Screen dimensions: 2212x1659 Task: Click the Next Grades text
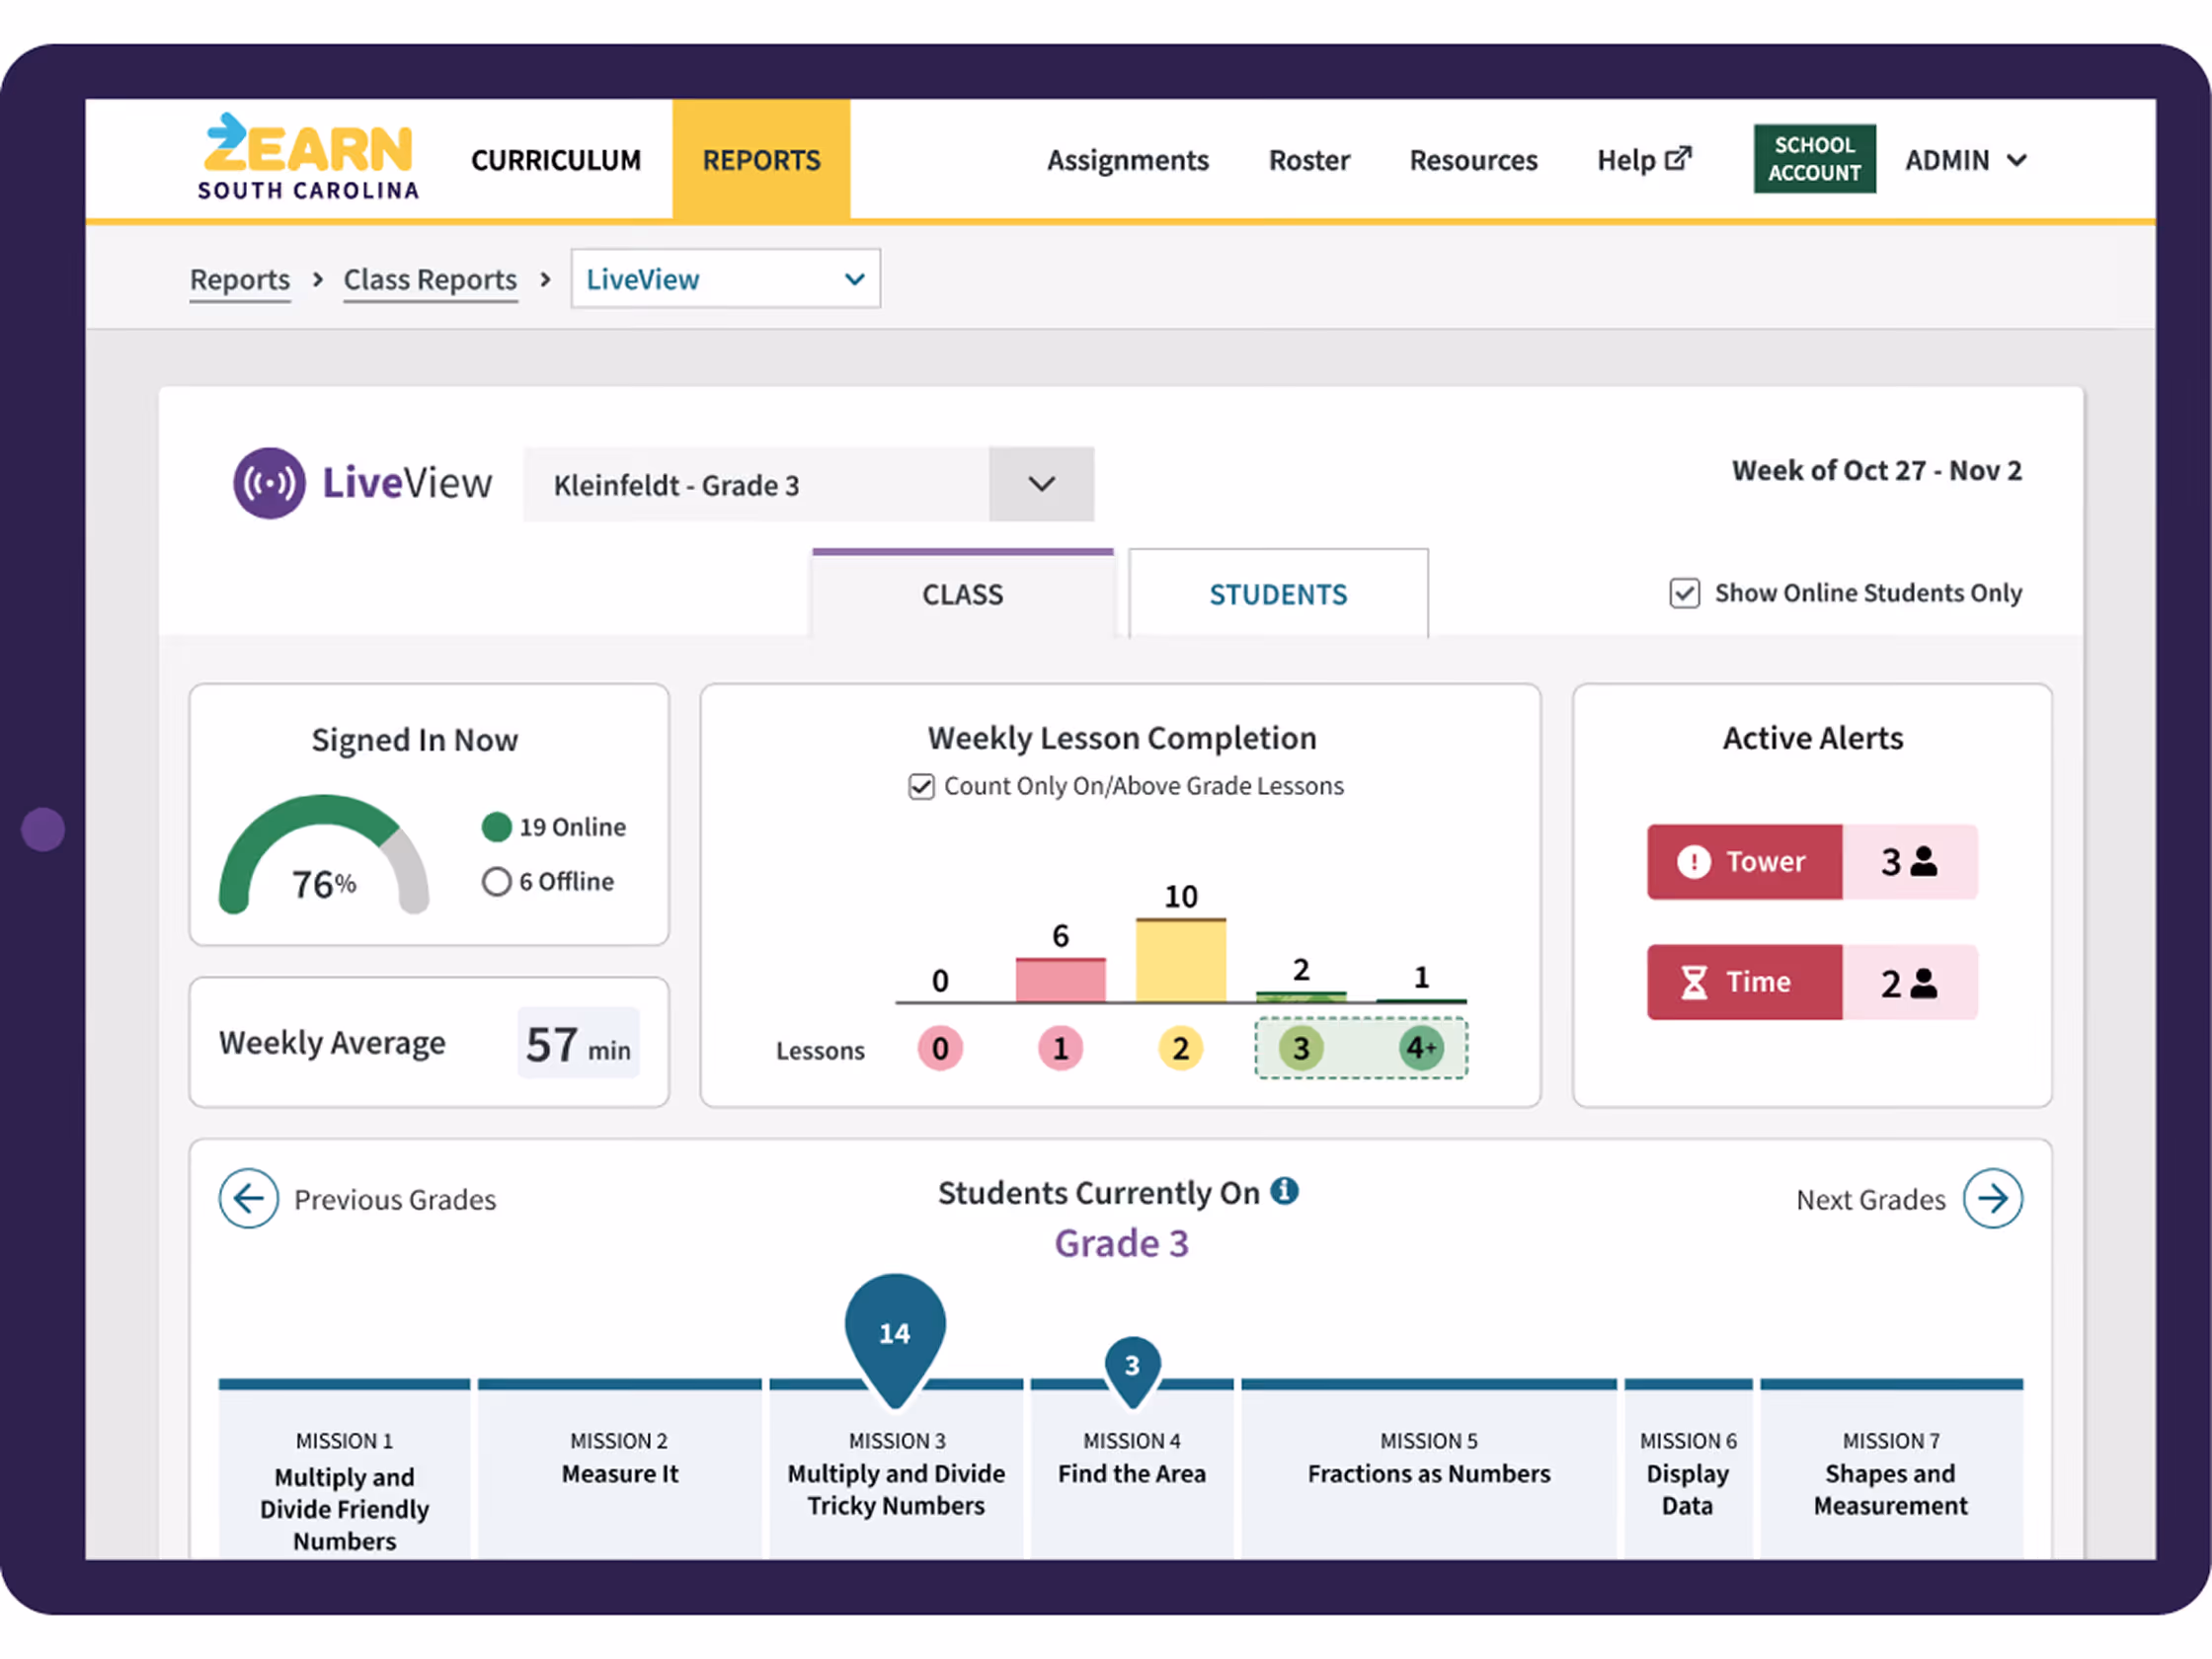(1870, 1199)
